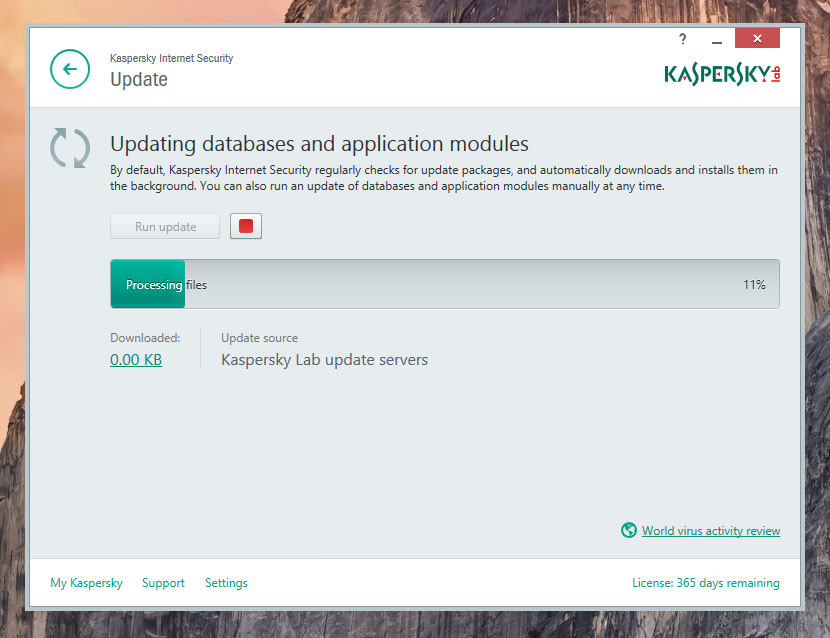This screenshot has width=830, height=638.
Task: Go back with the circular arrow button
Action: coord(70,69)
